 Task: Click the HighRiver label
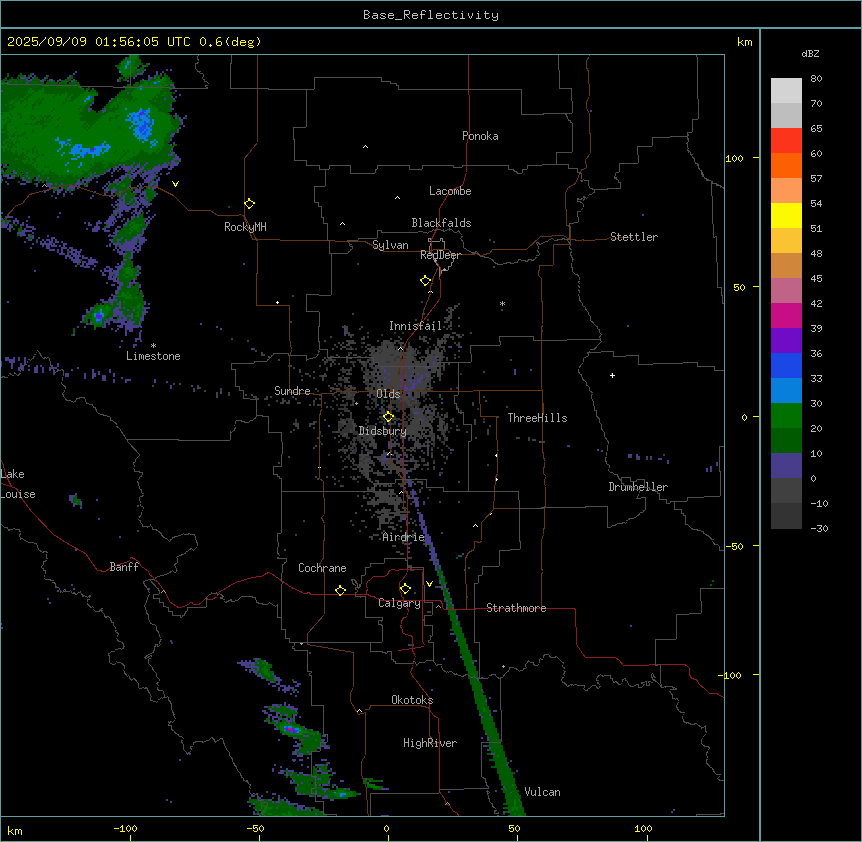[x=430, y=743]
